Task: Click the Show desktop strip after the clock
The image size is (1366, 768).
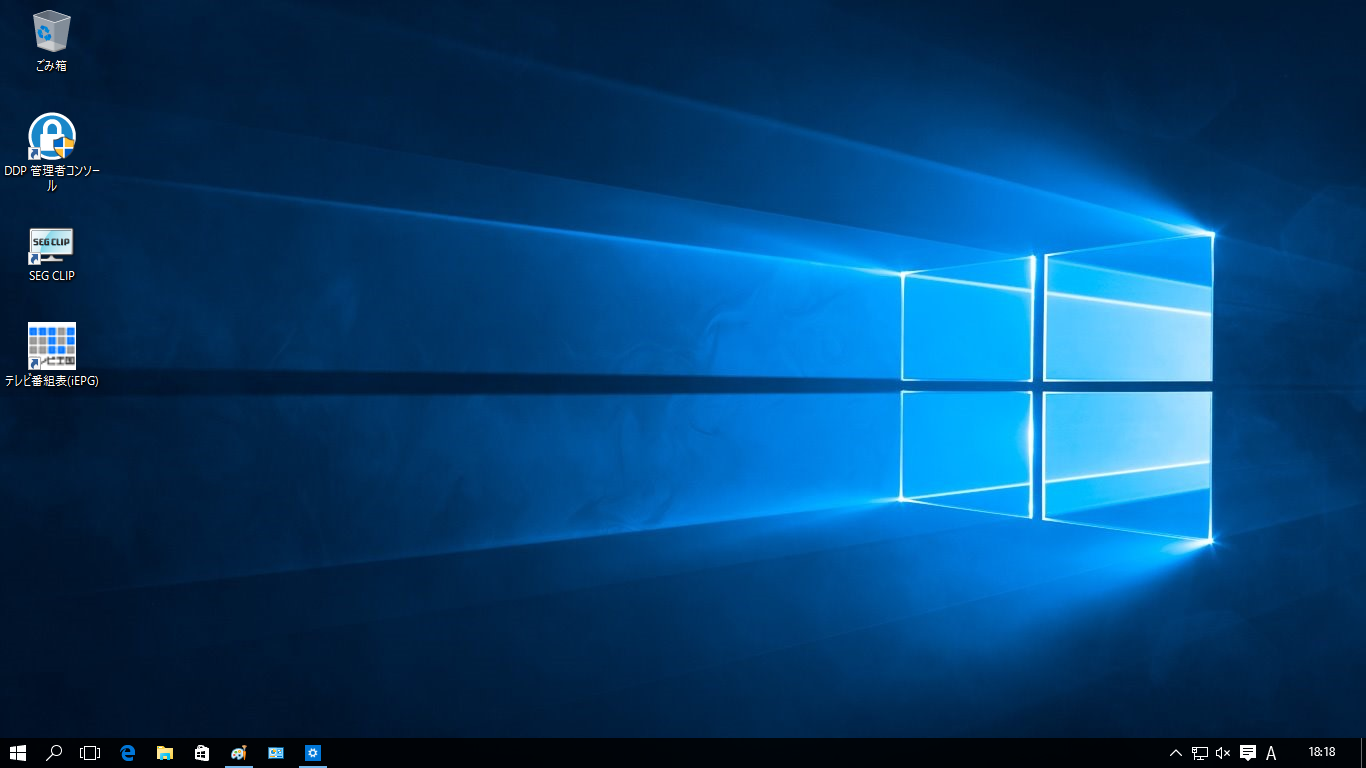Action: (1363, 753)
